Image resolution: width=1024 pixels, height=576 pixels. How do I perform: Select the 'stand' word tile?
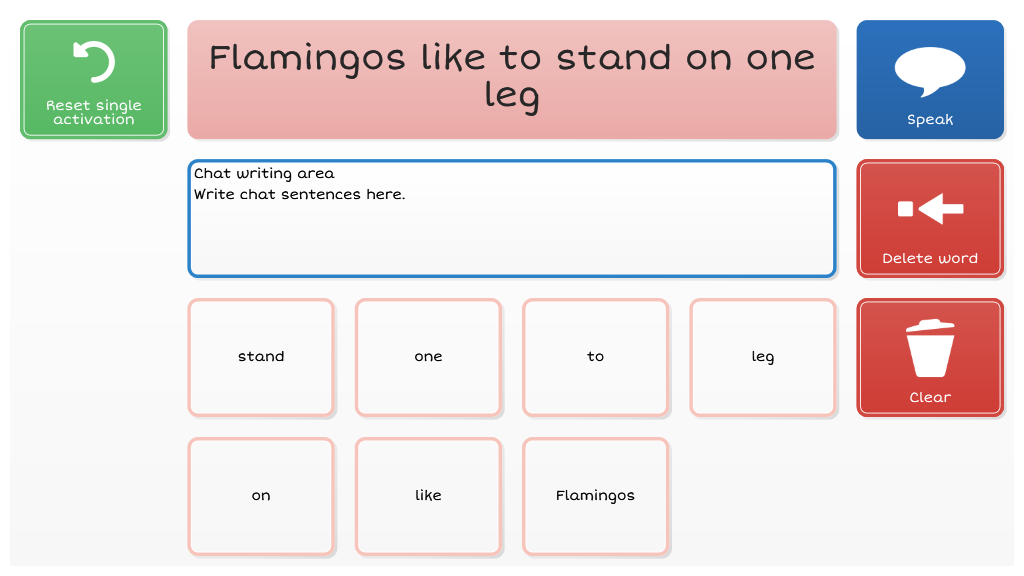coord(261,357)
